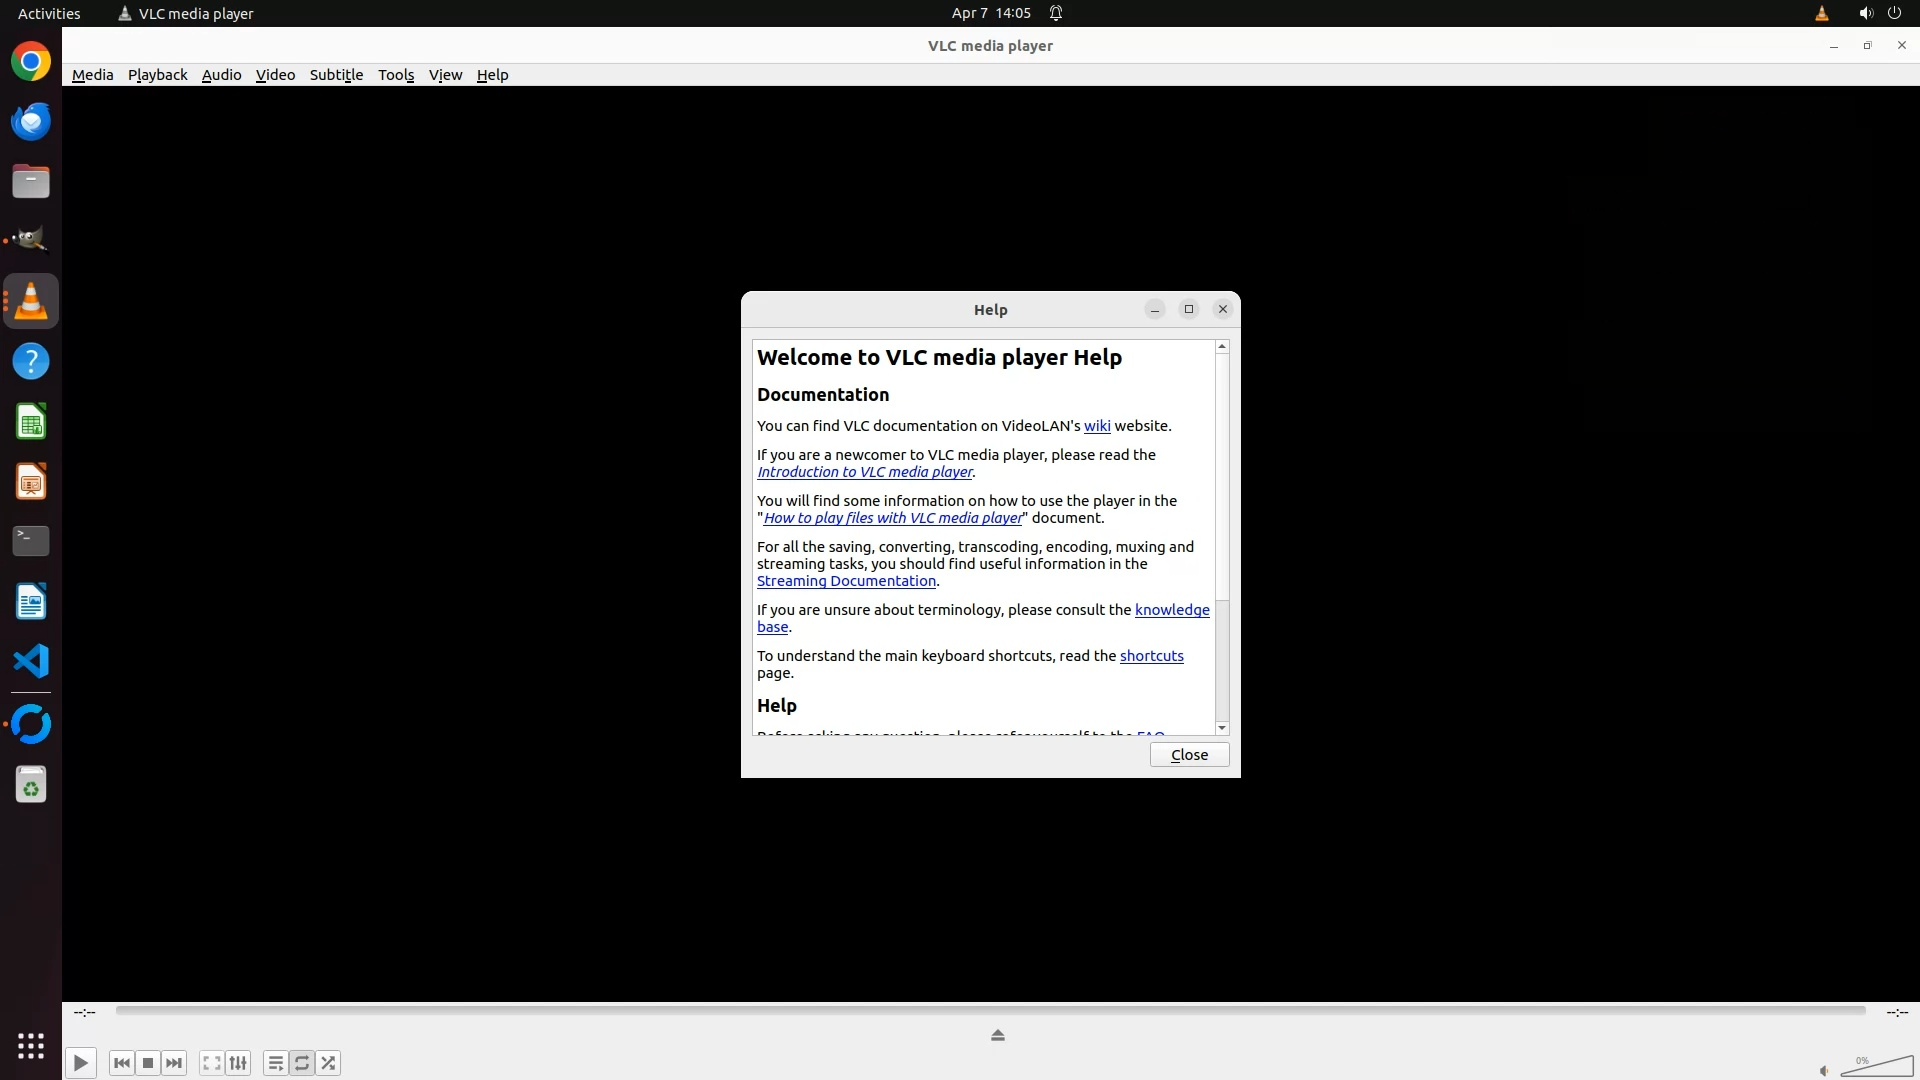Click the next media skip button
Viewport: 1920px width, 1080px height.
click(174, 1063)
